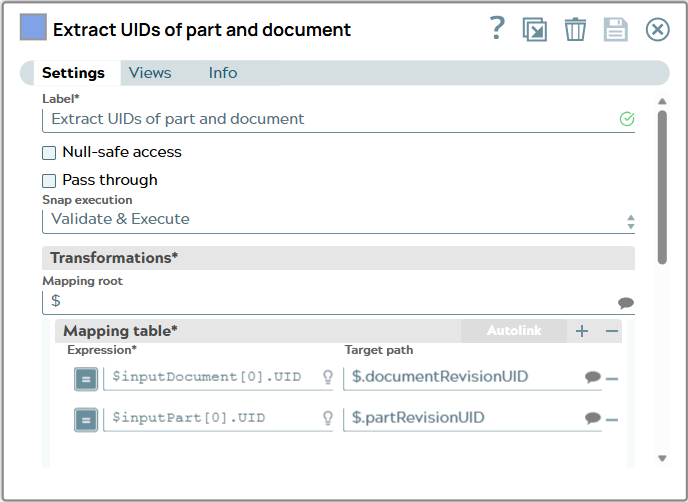The width and height of the screenshot is (688, 502).
Task: Click the green check icon in Label field
Action: pos(627,119)
